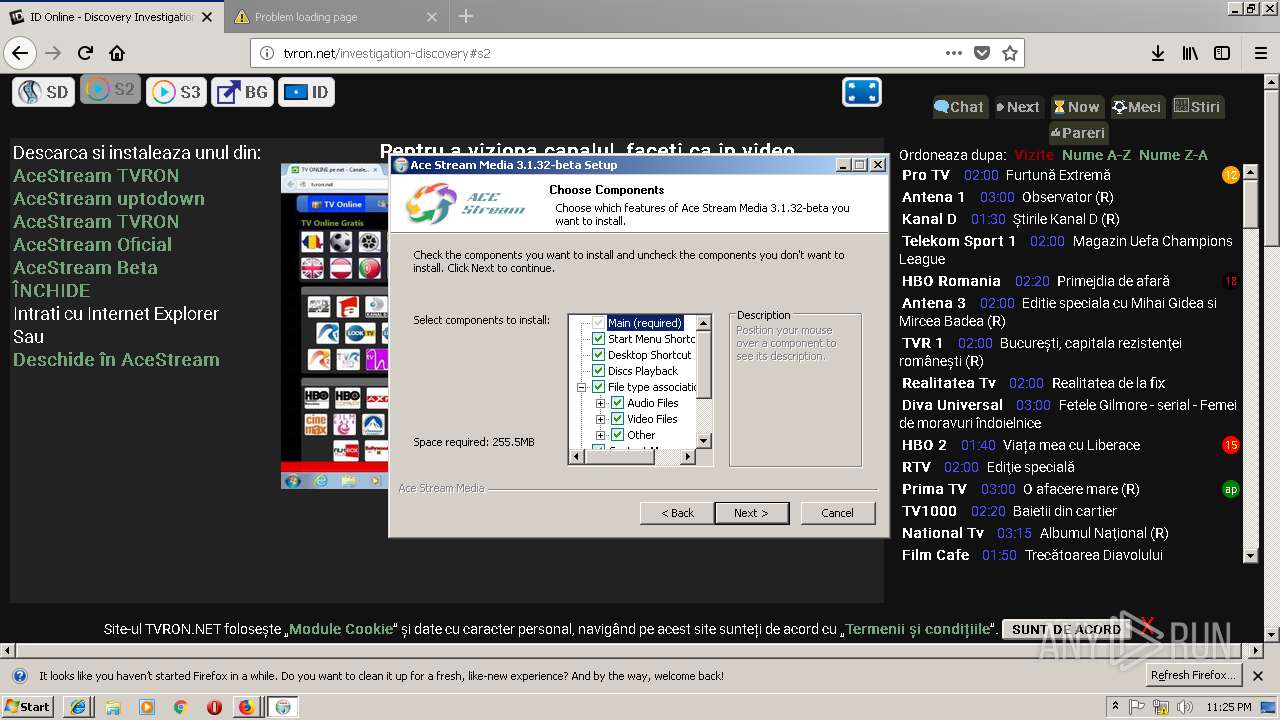Select the BG external source button
The image size is (1280, 720).
(x=242, y=92)
